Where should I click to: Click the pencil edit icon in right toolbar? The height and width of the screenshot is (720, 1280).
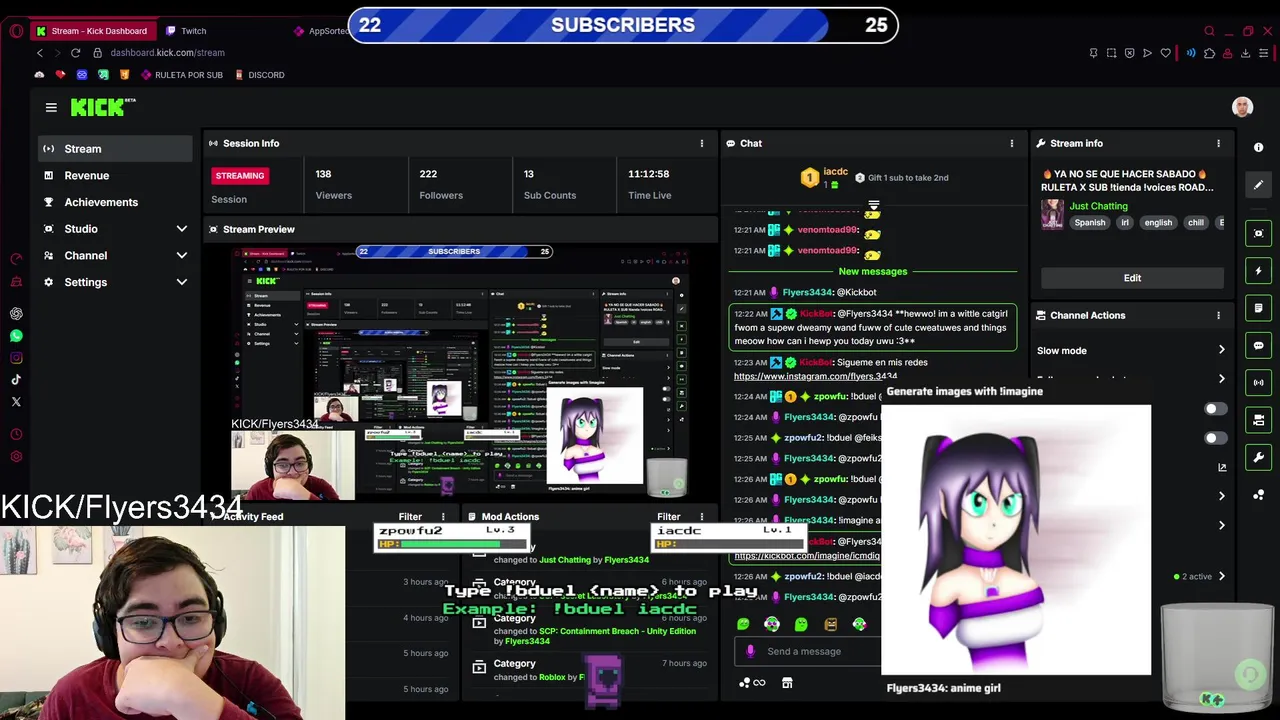point(1259,184)
